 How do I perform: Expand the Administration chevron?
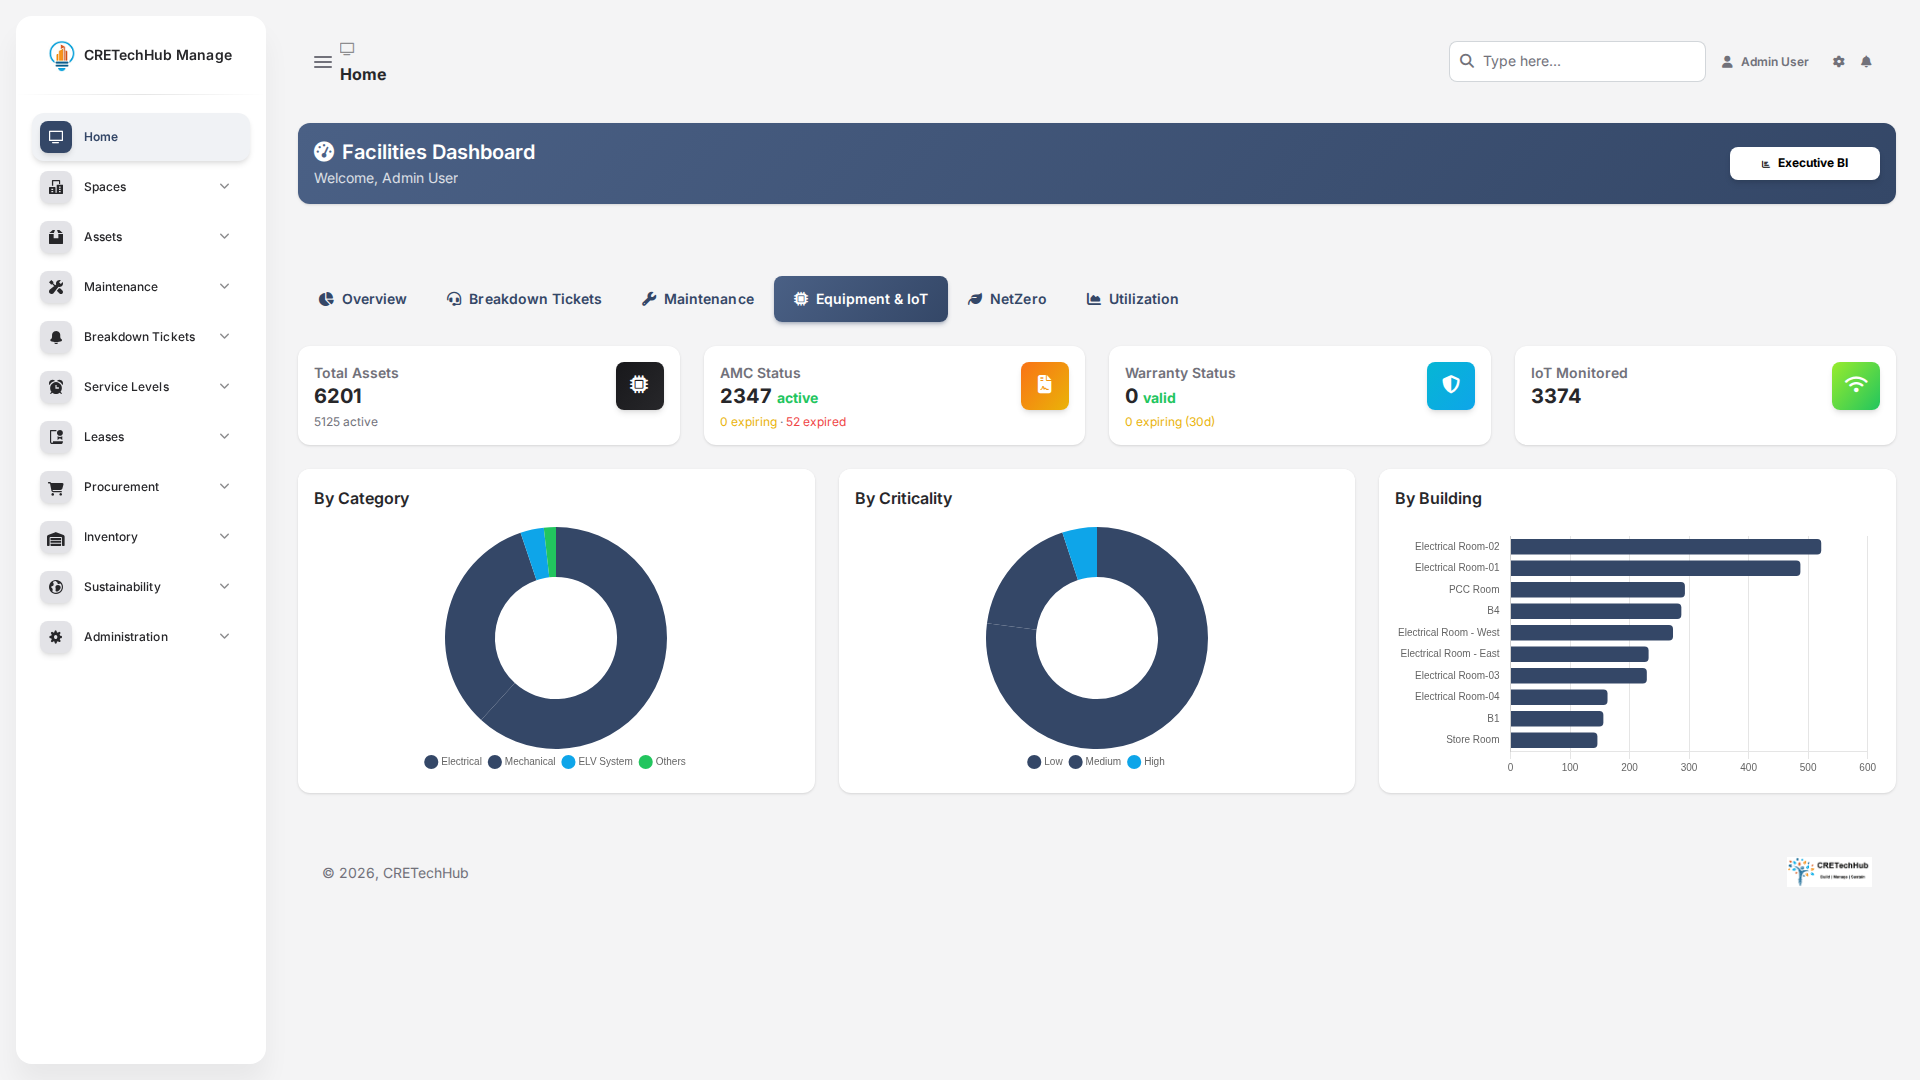tap(225, 637)
